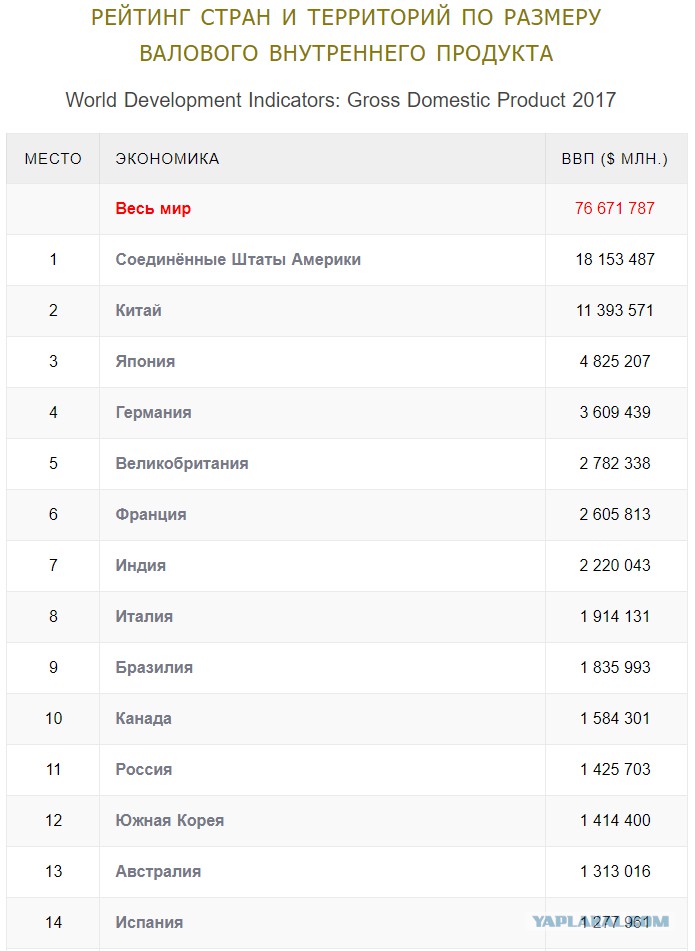
Task: Open the Бразилия link
Action: click(154, 667)
